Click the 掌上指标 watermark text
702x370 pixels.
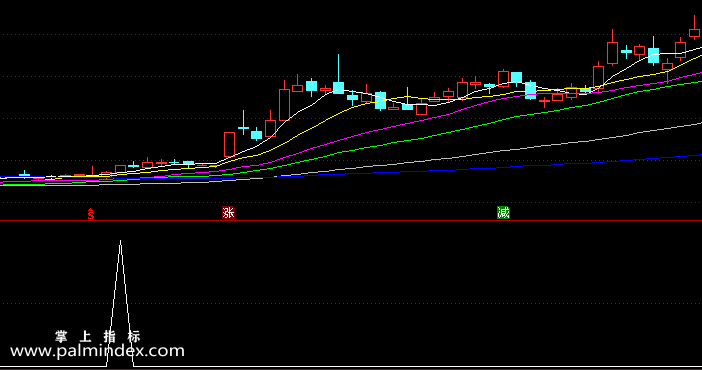98,336
